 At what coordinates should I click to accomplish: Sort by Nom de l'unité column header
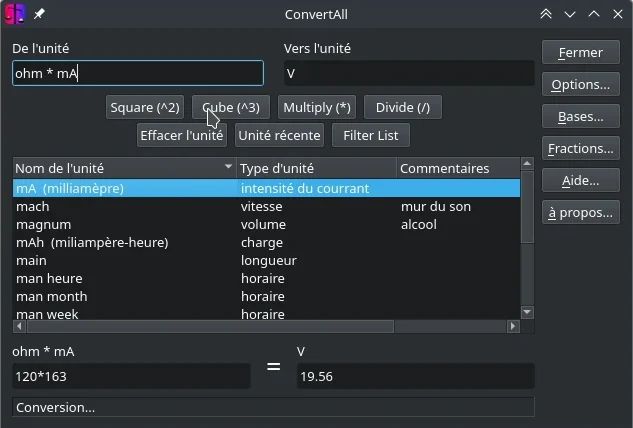pyautogui.click(x=124, y=168)
